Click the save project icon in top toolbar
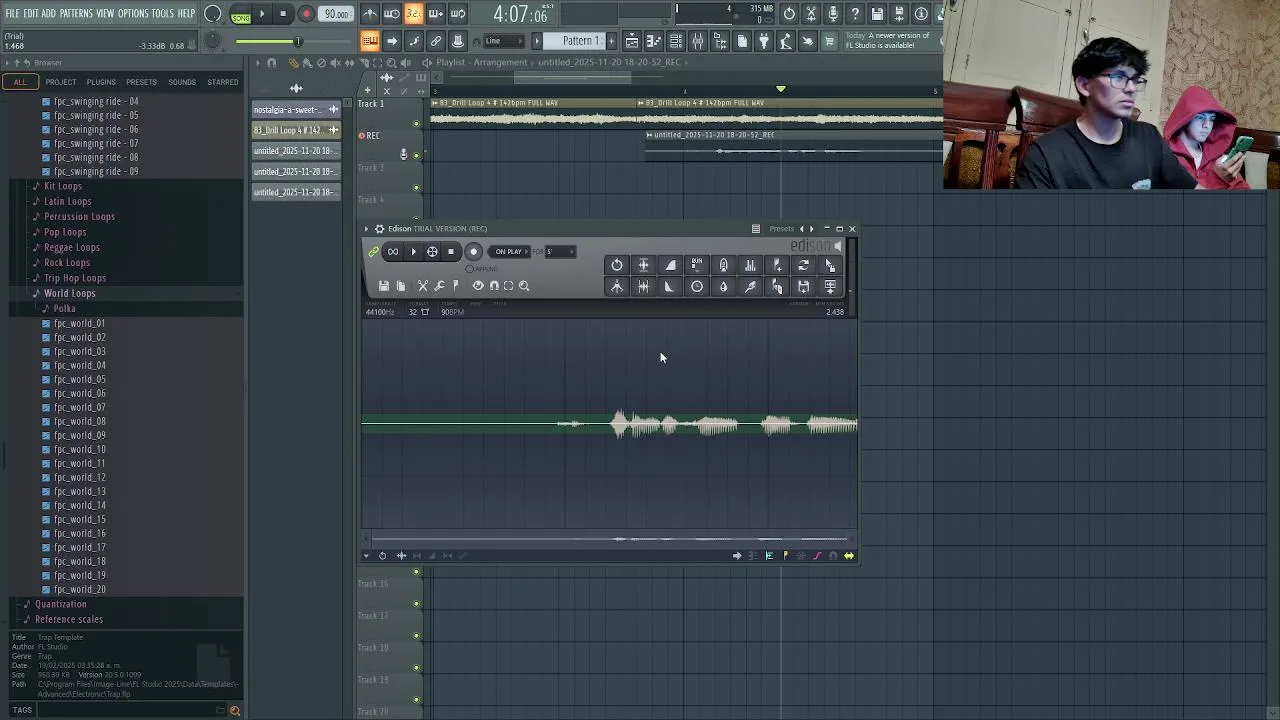The height and width of the screenshot is (720, 1280). (x=877, y=14)
